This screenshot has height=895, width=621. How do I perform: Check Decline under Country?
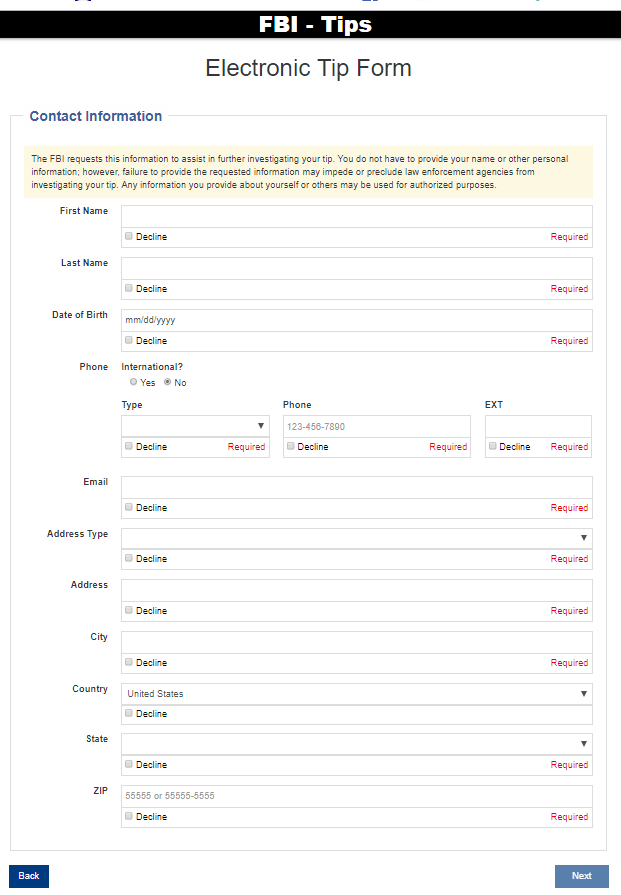coord(129,713)
